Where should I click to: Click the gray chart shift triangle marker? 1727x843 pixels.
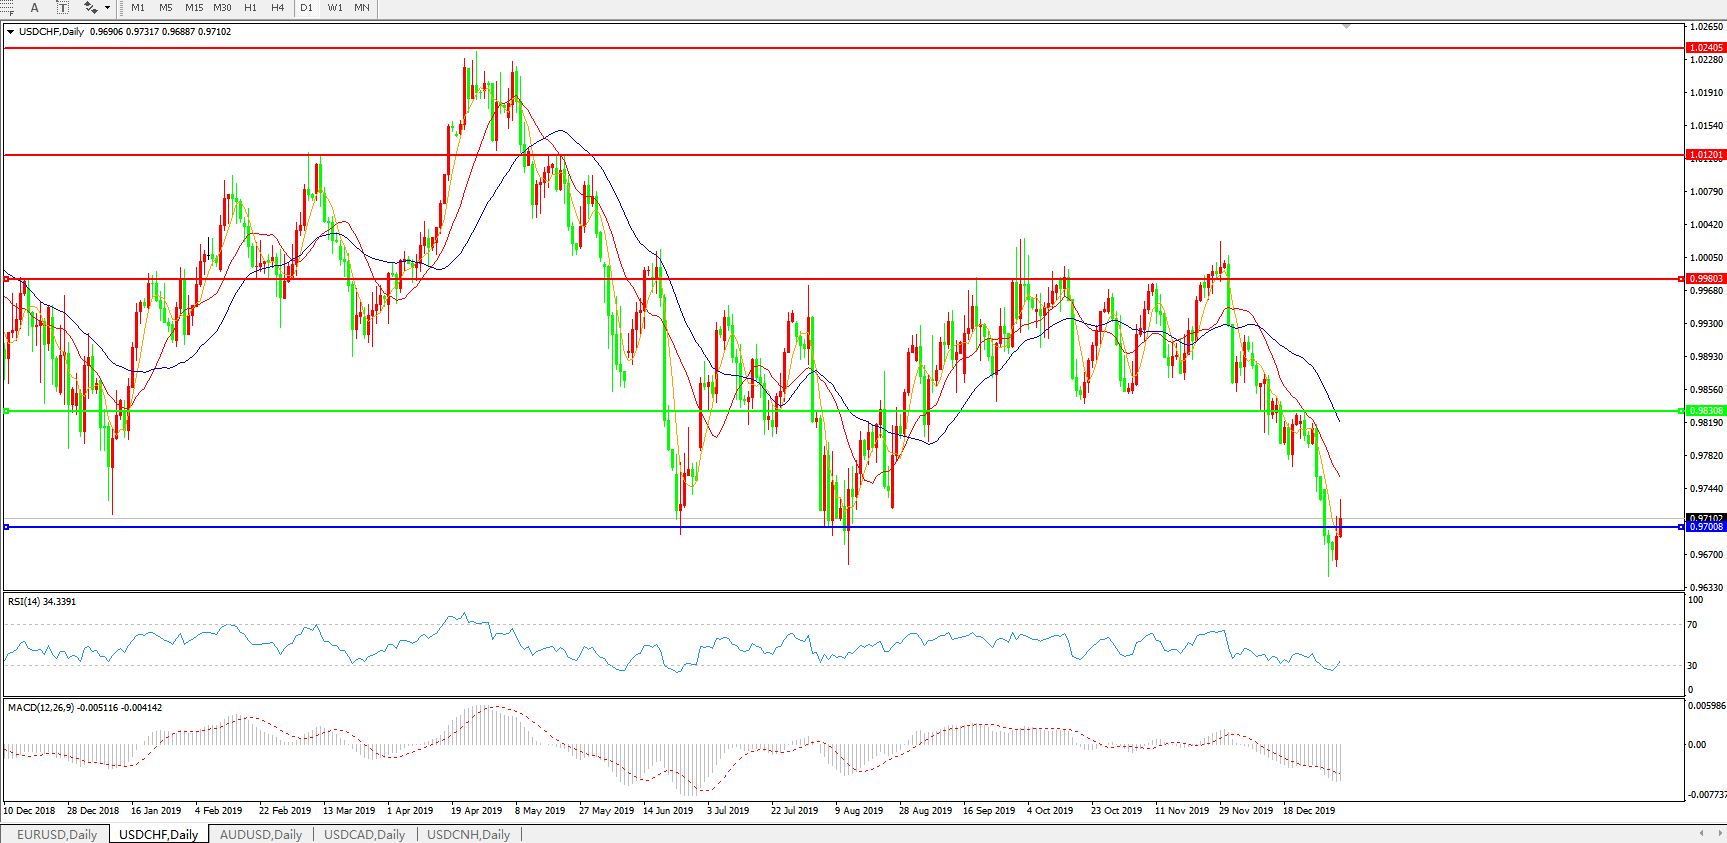tap(1347, 26)
